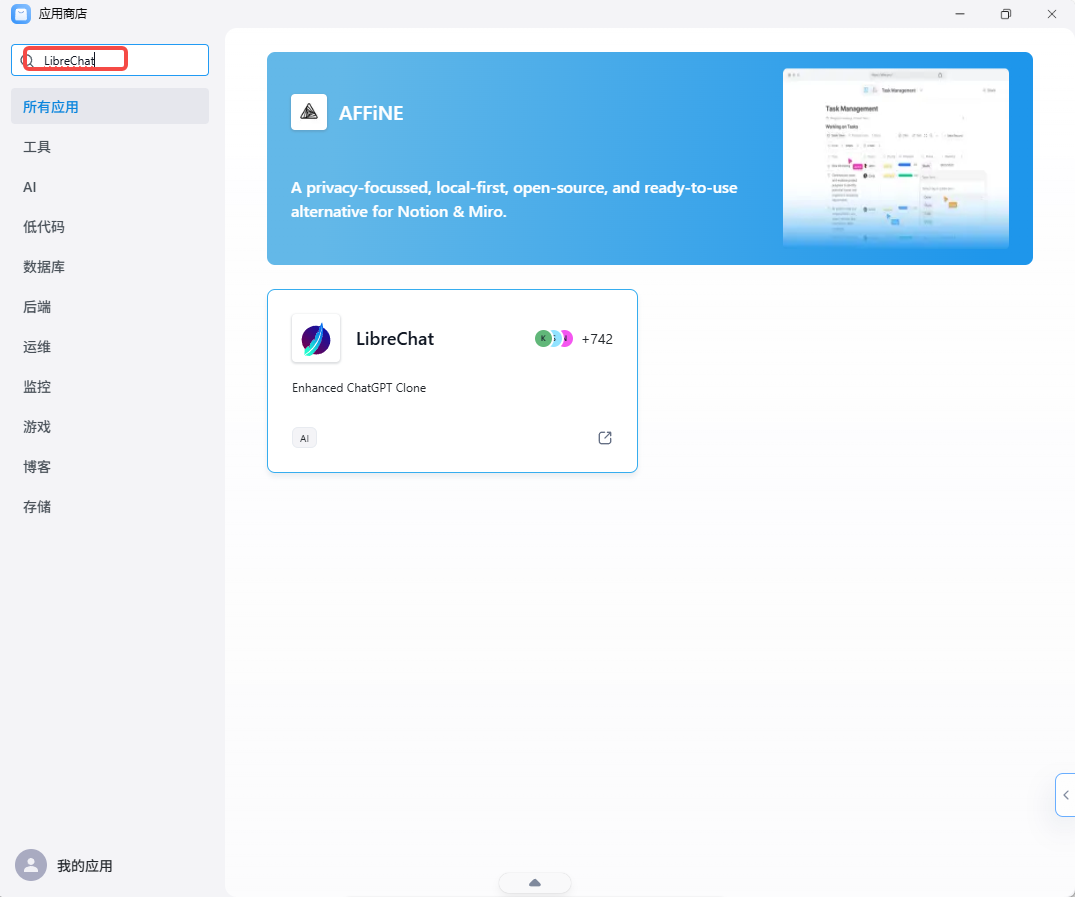Minimize the 应用商店 window
1075x897 pixels.
point(960,14)
